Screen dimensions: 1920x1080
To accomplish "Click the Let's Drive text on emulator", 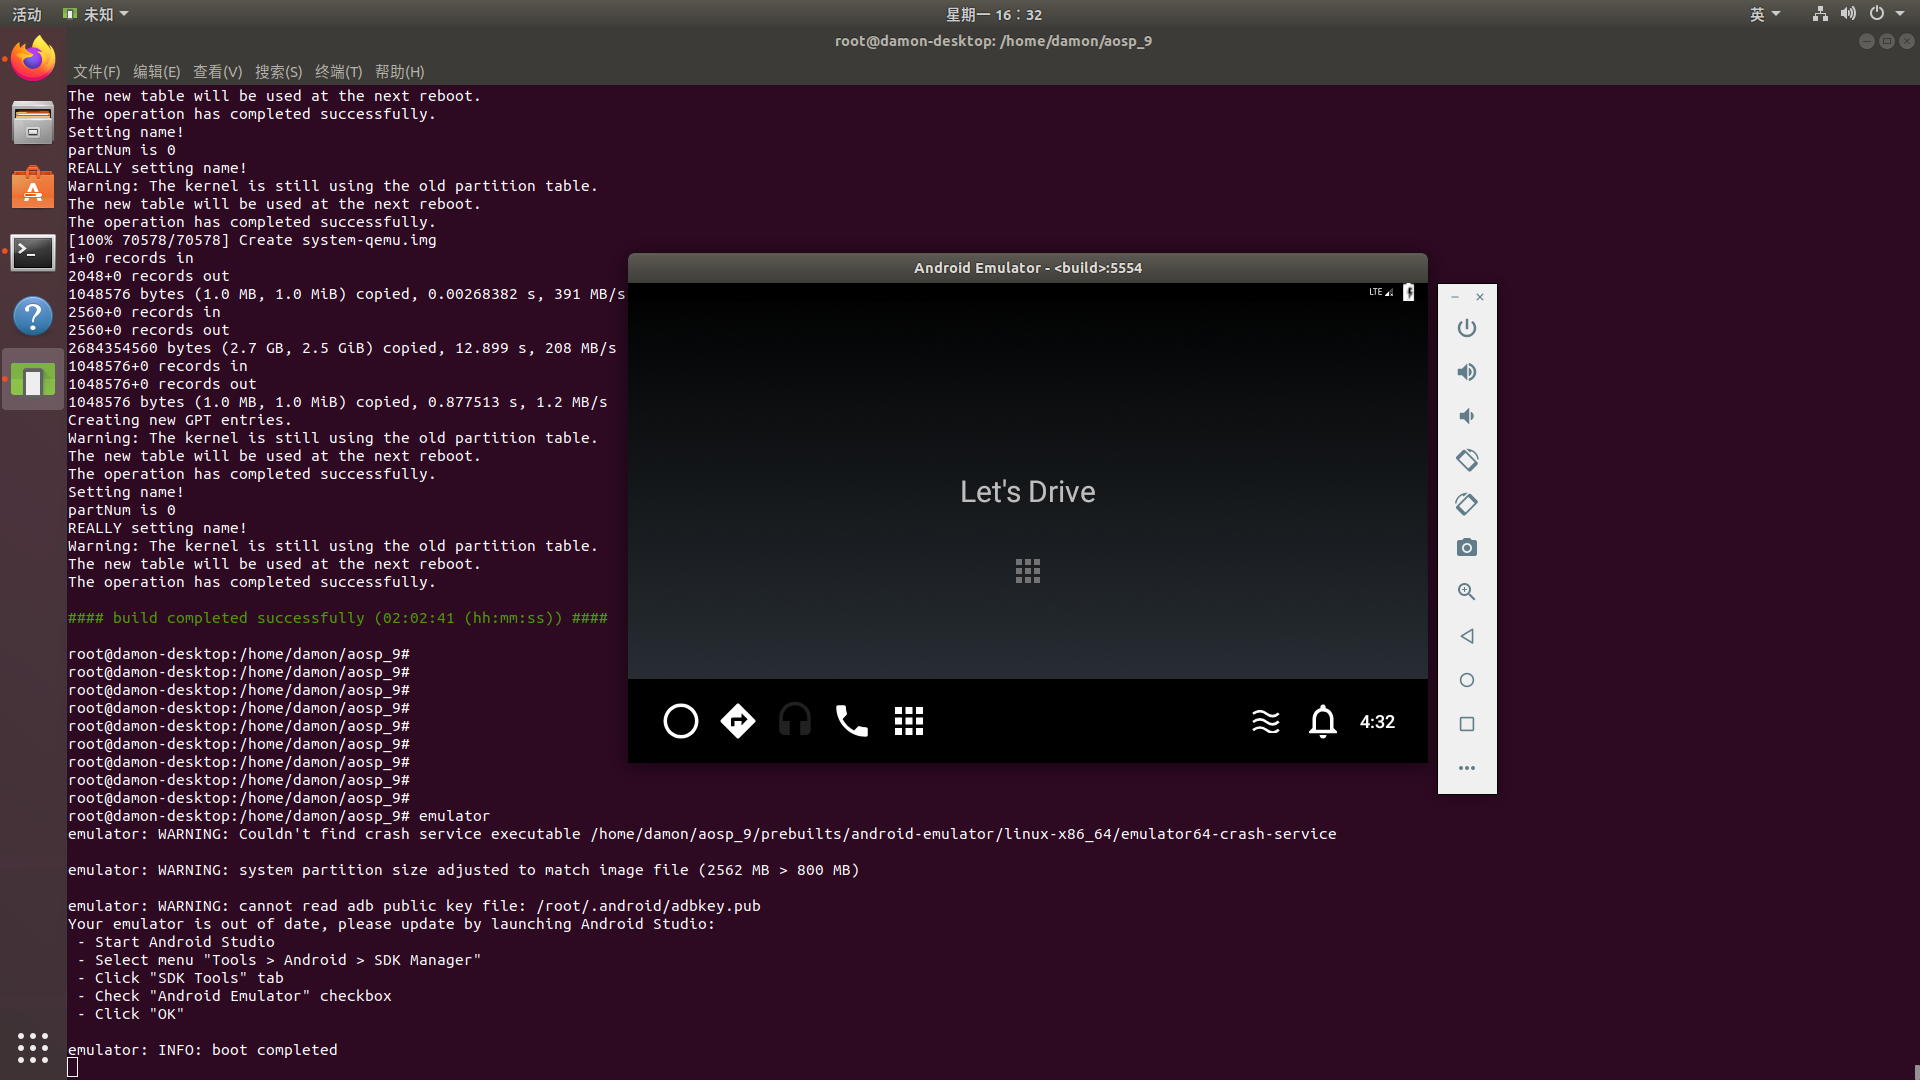I will [1028, 492].
